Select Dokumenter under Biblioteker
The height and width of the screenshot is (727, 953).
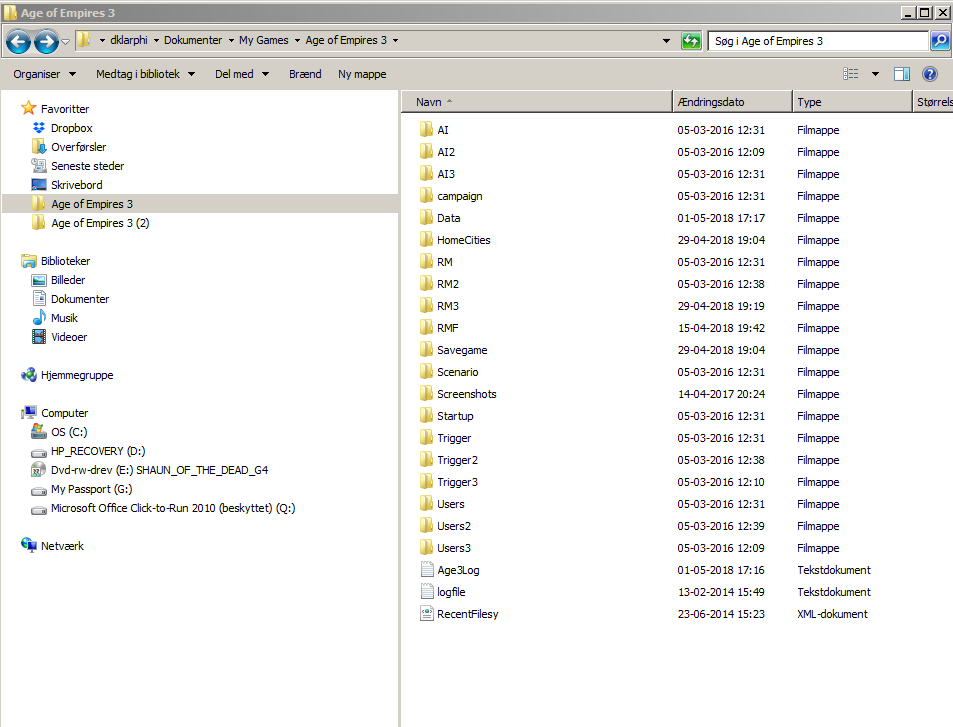point(80,298)
